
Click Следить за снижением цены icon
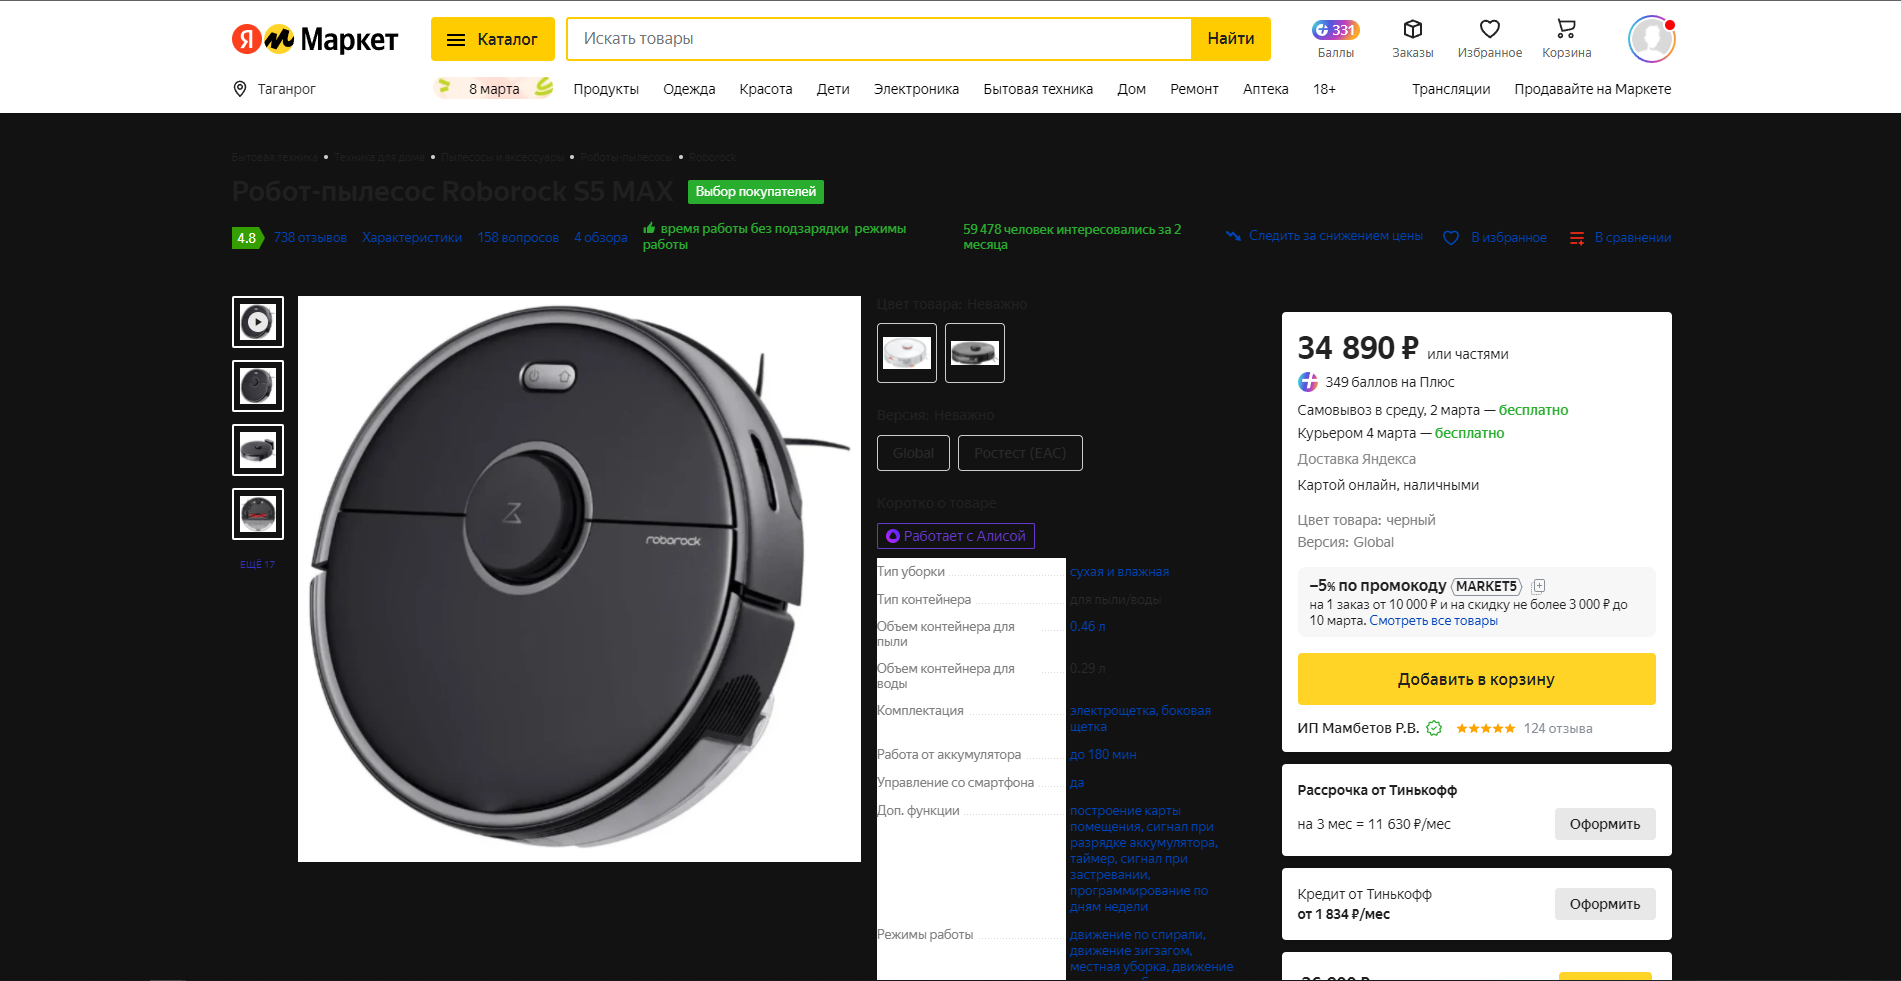[x=1233, y=236]
